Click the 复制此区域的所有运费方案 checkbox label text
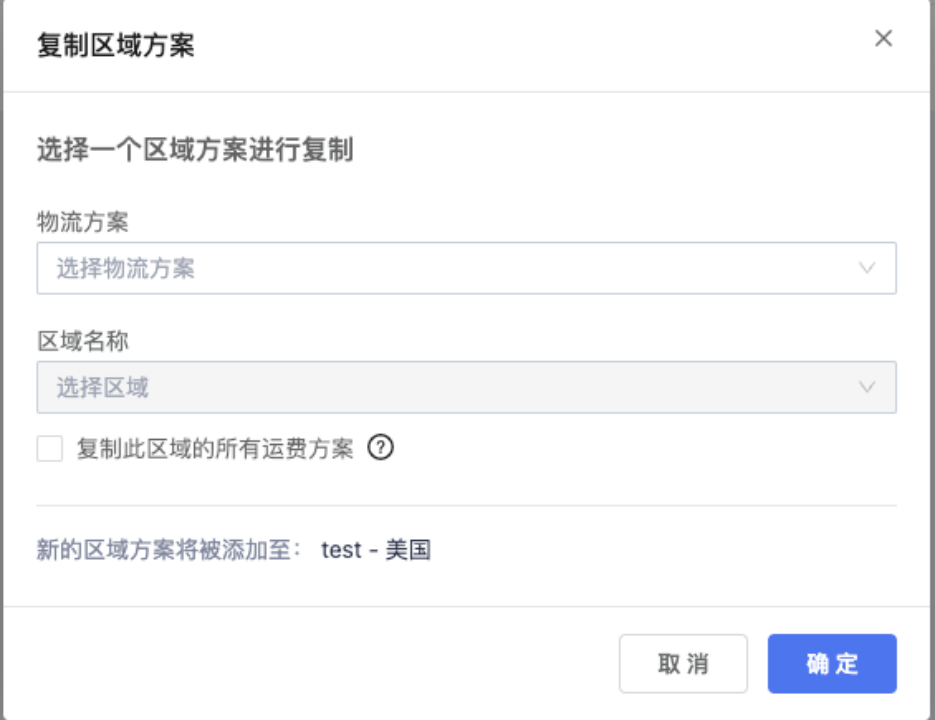Image resolution: width=935 pixels, height=720 pixels. click(x=215, y=448)
